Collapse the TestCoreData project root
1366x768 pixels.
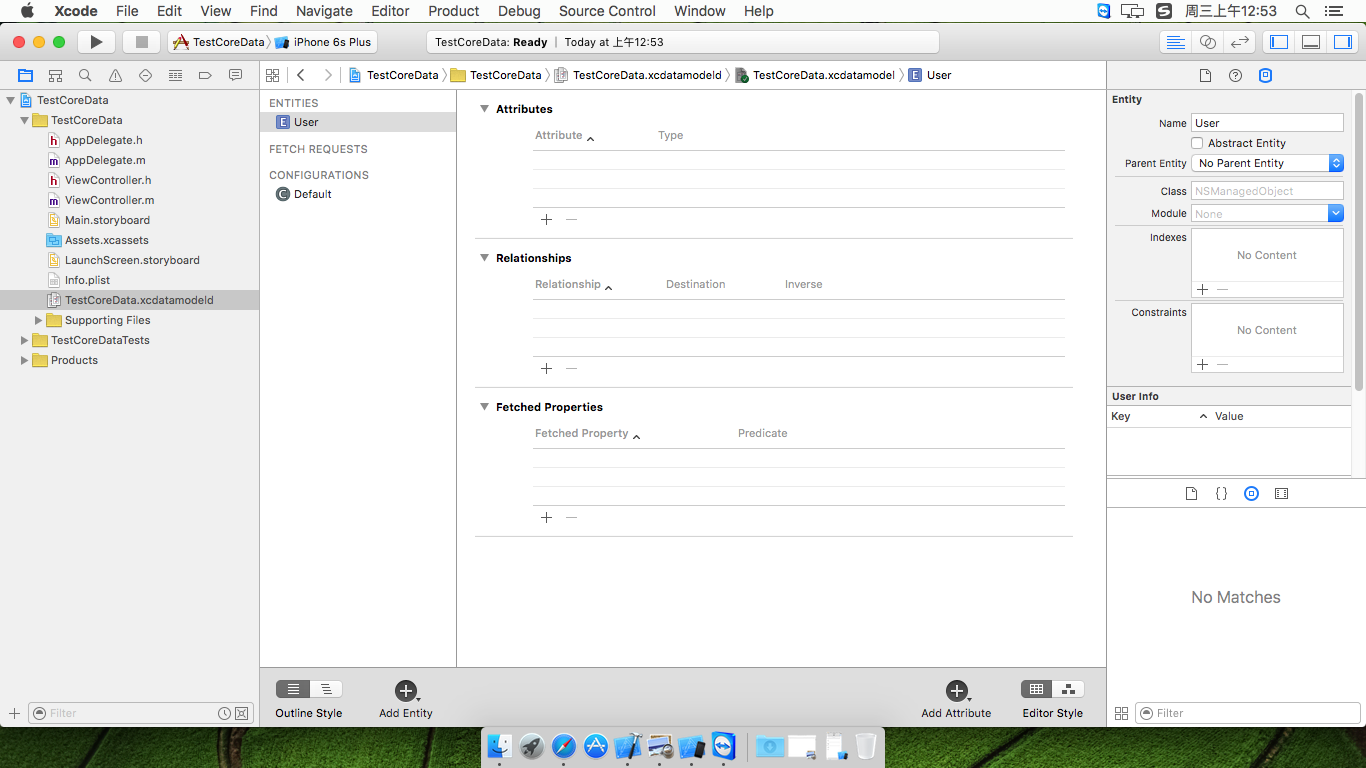(11, 100)
